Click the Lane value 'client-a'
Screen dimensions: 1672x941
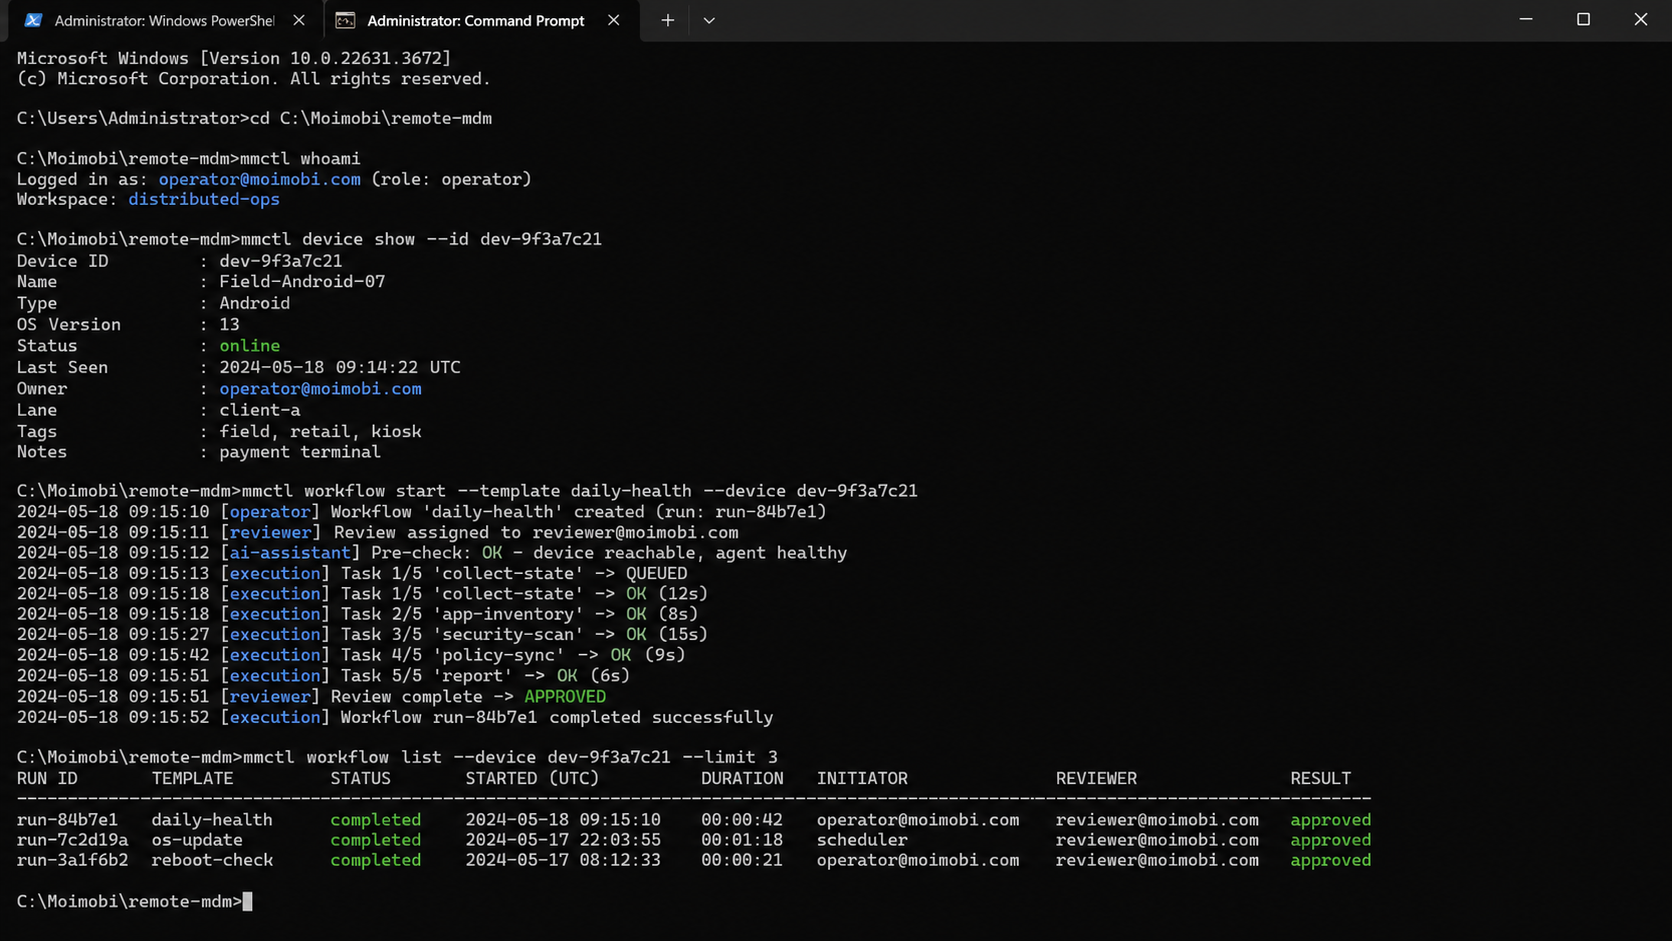[x=260, y=411]
